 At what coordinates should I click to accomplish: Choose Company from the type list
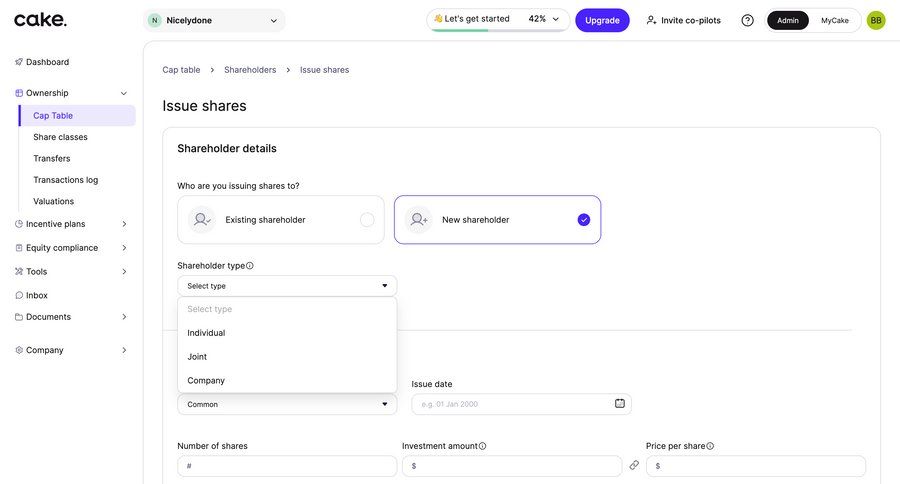tap(207, 381)
